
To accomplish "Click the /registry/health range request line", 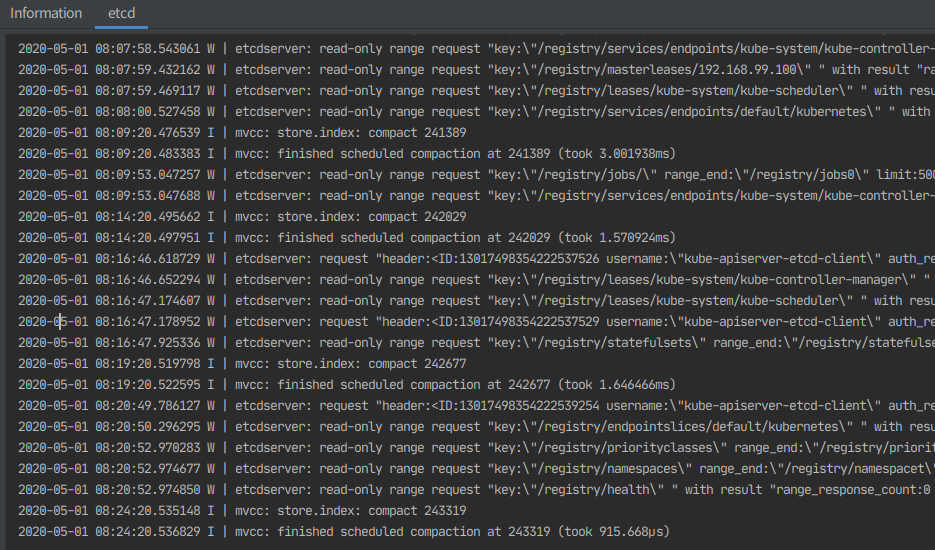I will (476, 490).
